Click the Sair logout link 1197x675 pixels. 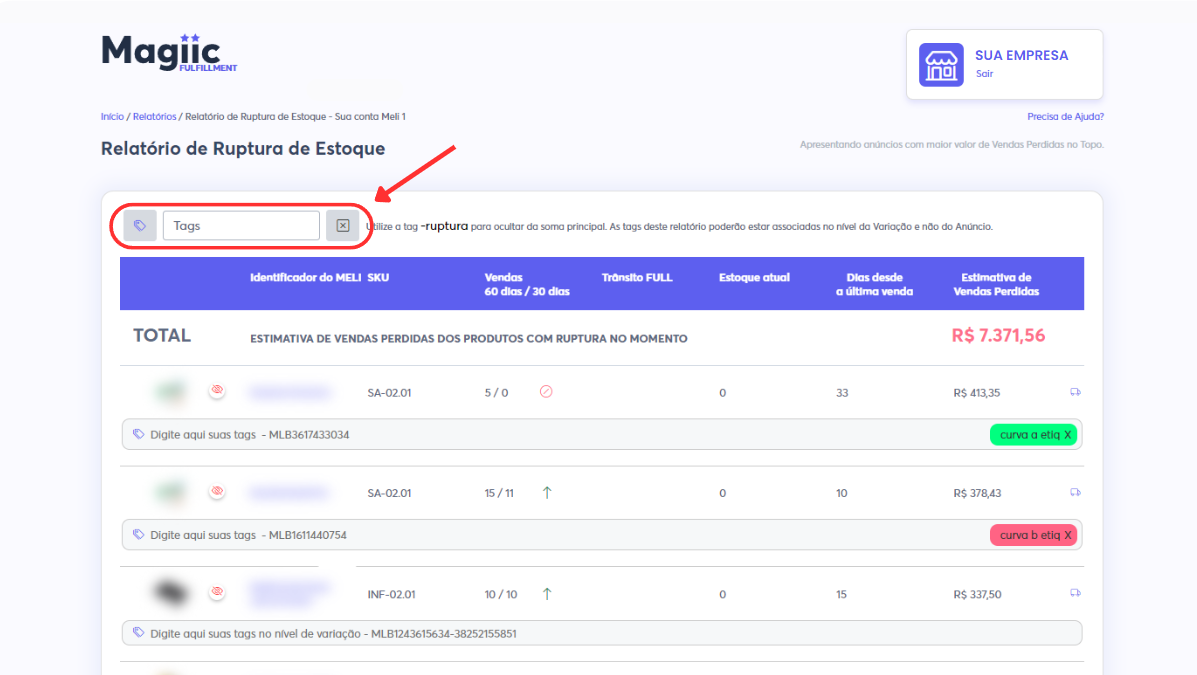click(984, 74)
